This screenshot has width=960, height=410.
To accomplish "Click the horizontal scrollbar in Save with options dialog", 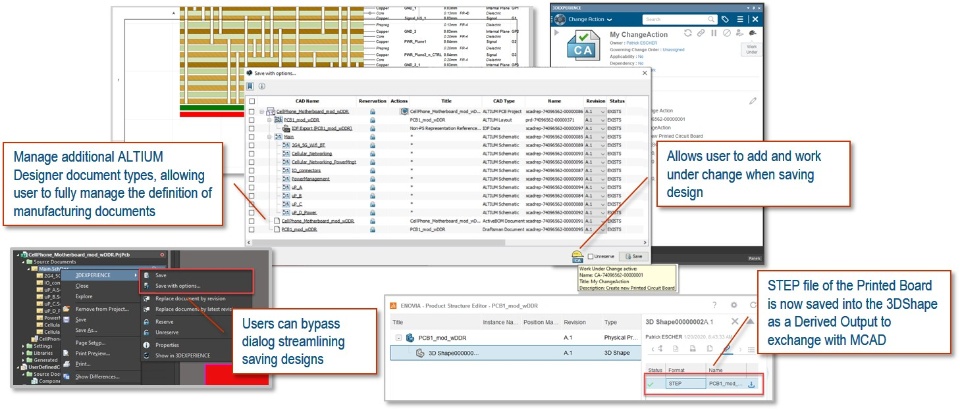I will 377,243.
